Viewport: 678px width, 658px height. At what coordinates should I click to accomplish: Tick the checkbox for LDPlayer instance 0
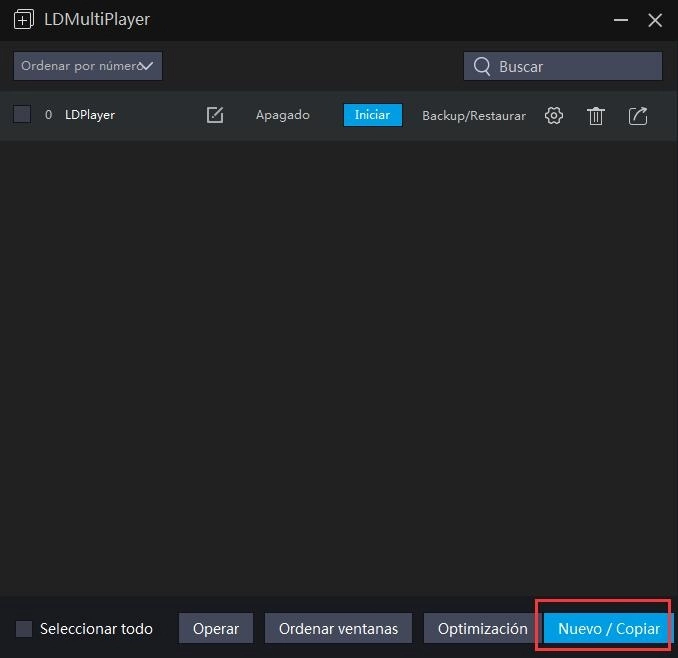[22, 115]
